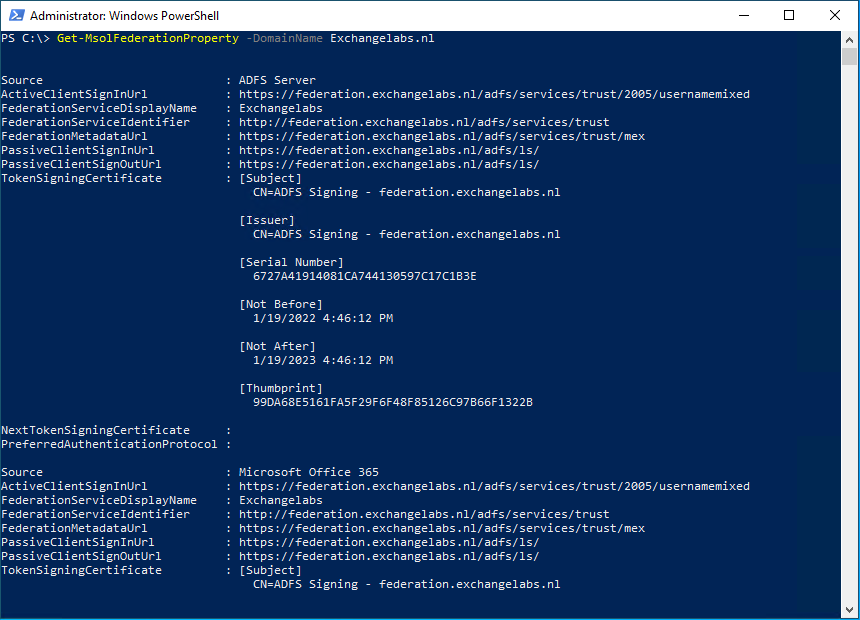Viewport: 860px width, 620px height.
Task: Click the vertical scrollbar thumb
Action: click(x=849, y=56)
